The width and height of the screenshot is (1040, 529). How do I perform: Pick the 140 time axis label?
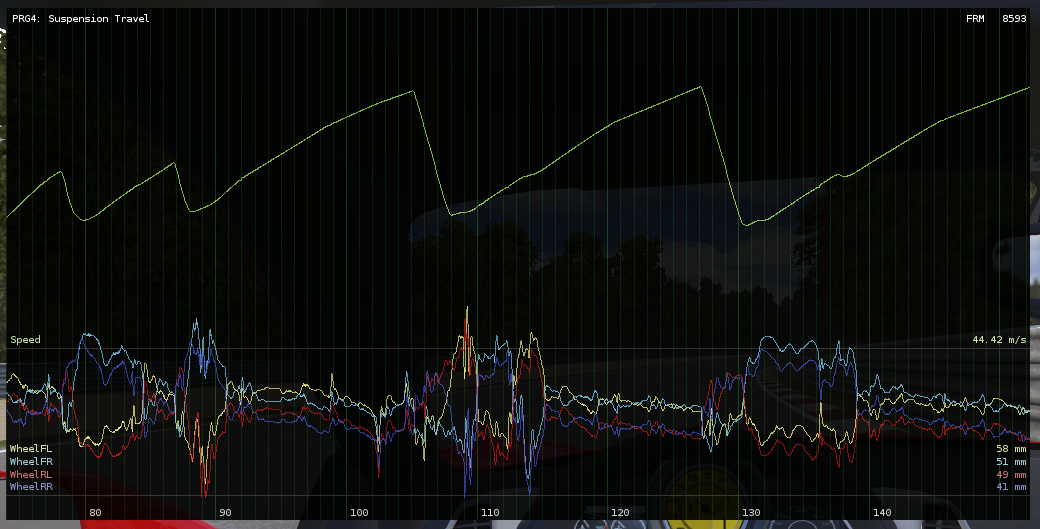click(x=882, y=512)
